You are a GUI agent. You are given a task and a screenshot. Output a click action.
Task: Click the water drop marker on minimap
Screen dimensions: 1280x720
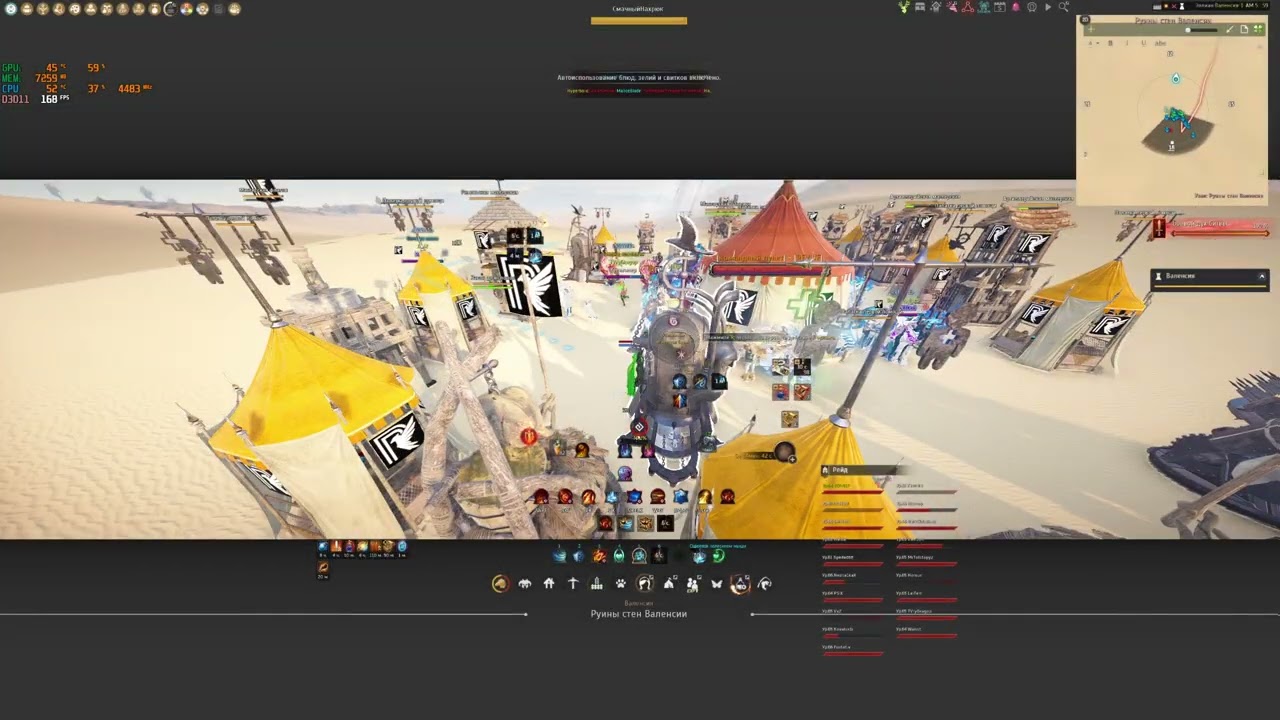1176,78
